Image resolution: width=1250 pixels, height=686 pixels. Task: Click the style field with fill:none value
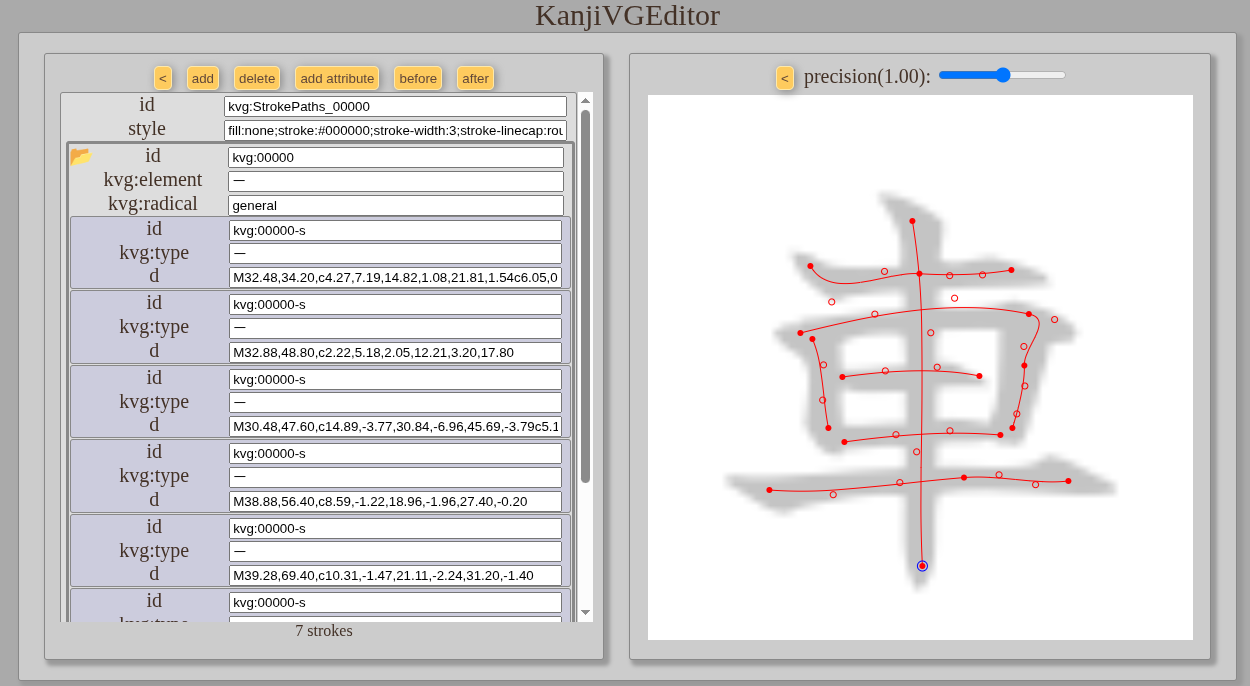click(395, 130)
